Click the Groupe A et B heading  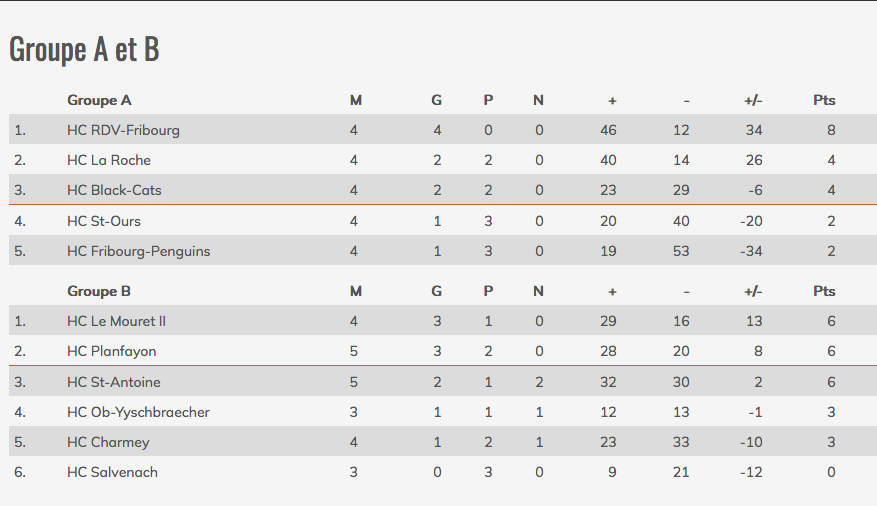click(84, 49)
